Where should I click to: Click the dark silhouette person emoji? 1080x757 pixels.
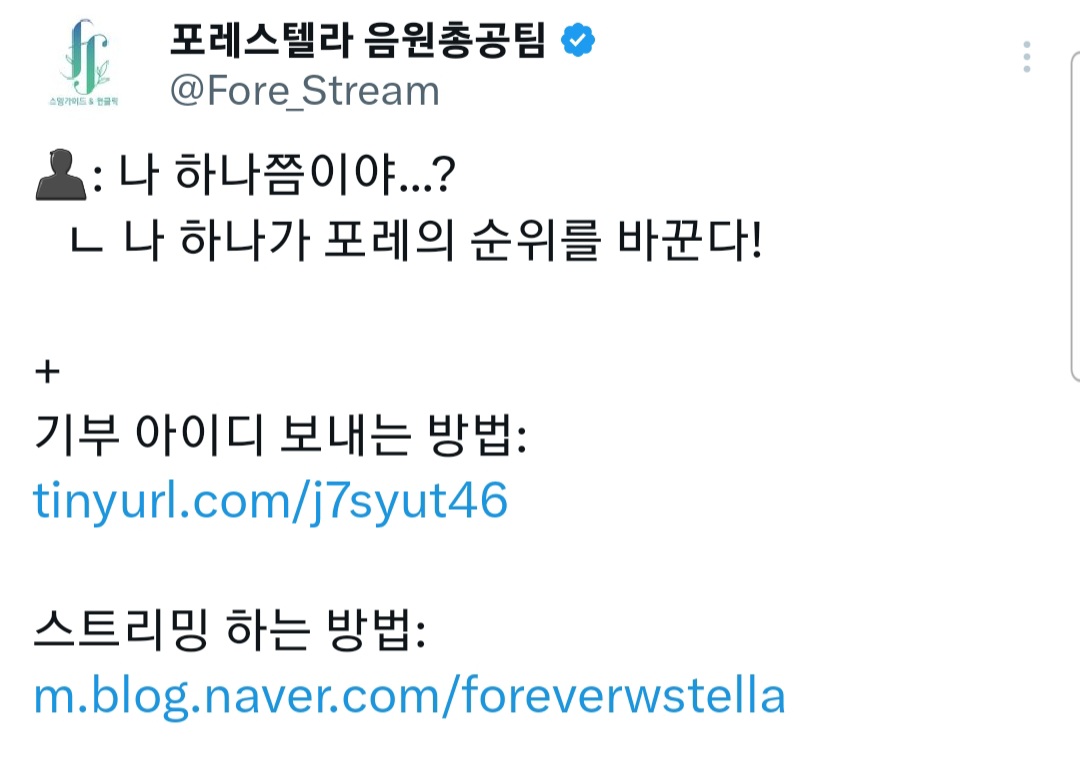coord(57,176)
